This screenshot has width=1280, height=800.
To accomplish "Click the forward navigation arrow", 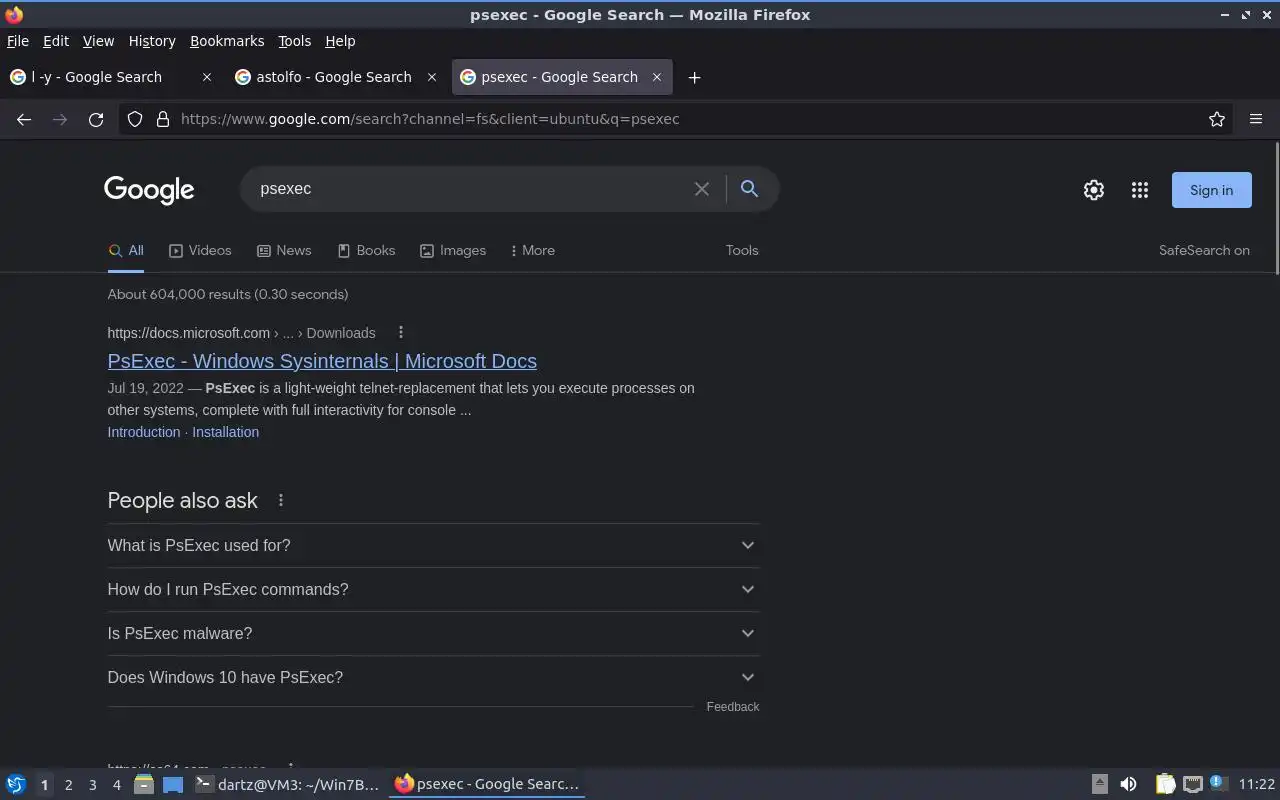I will [60, 119].
